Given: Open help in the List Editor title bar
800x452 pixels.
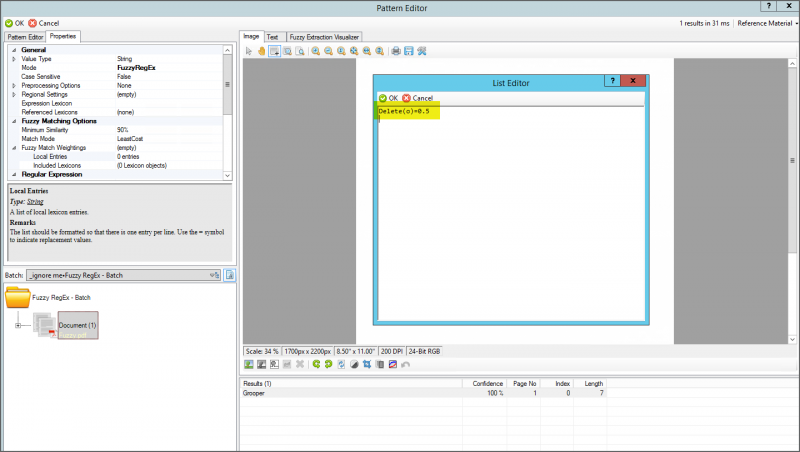Looking at the screenshot, I should pos(612,81).
